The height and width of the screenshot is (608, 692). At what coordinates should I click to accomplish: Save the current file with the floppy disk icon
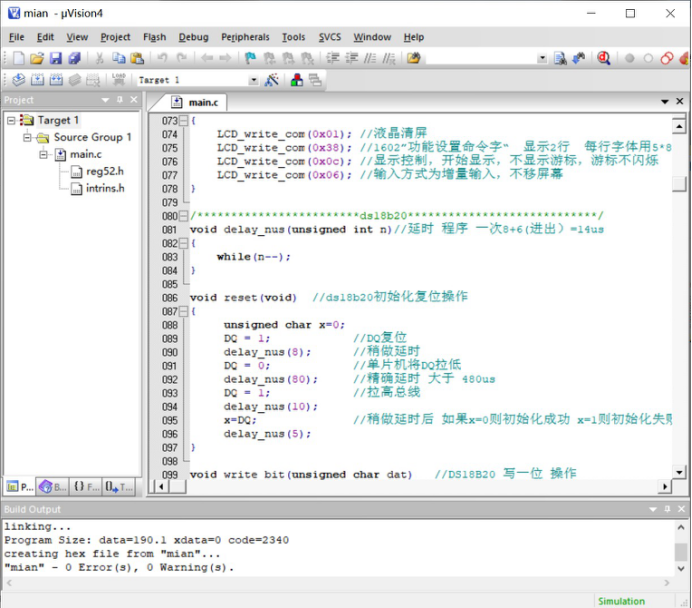click(x=56, y=58)
